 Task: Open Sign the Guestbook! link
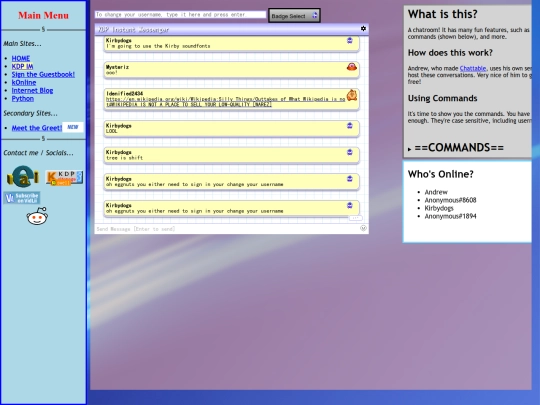tap(43, 74)
